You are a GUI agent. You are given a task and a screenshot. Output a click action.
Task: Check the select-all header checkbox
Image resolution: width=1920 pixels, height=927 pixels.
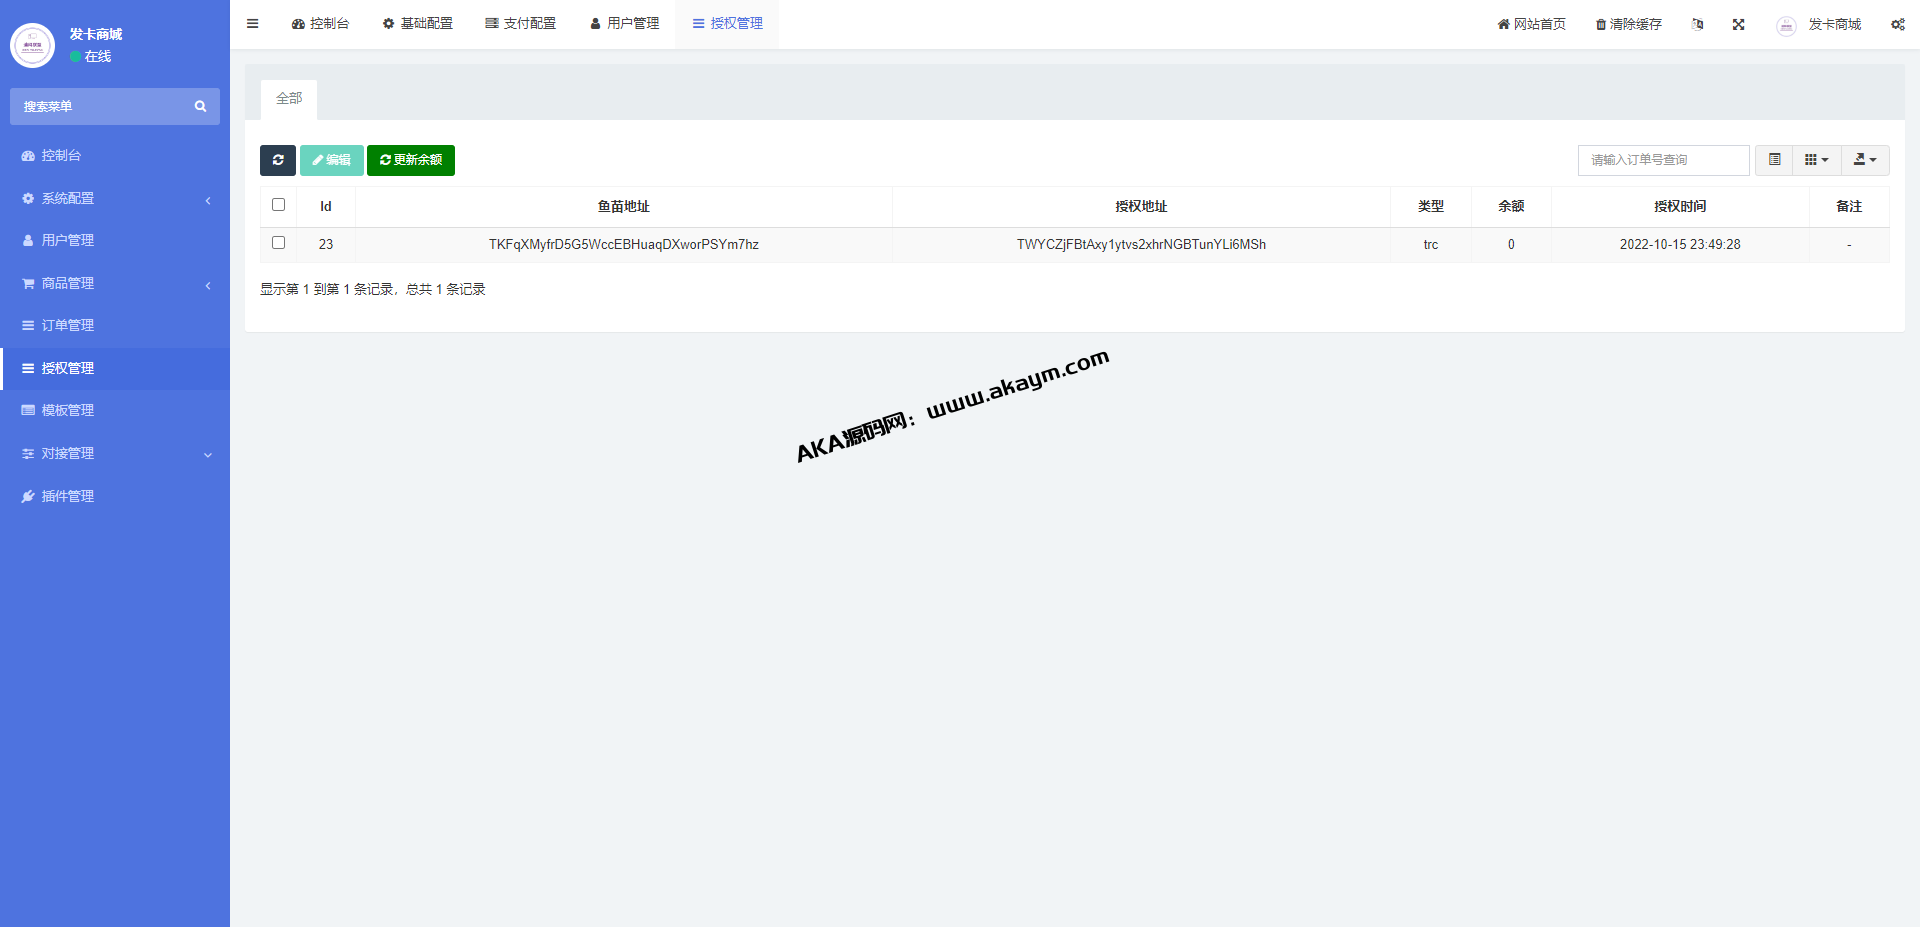click(279, 205)
